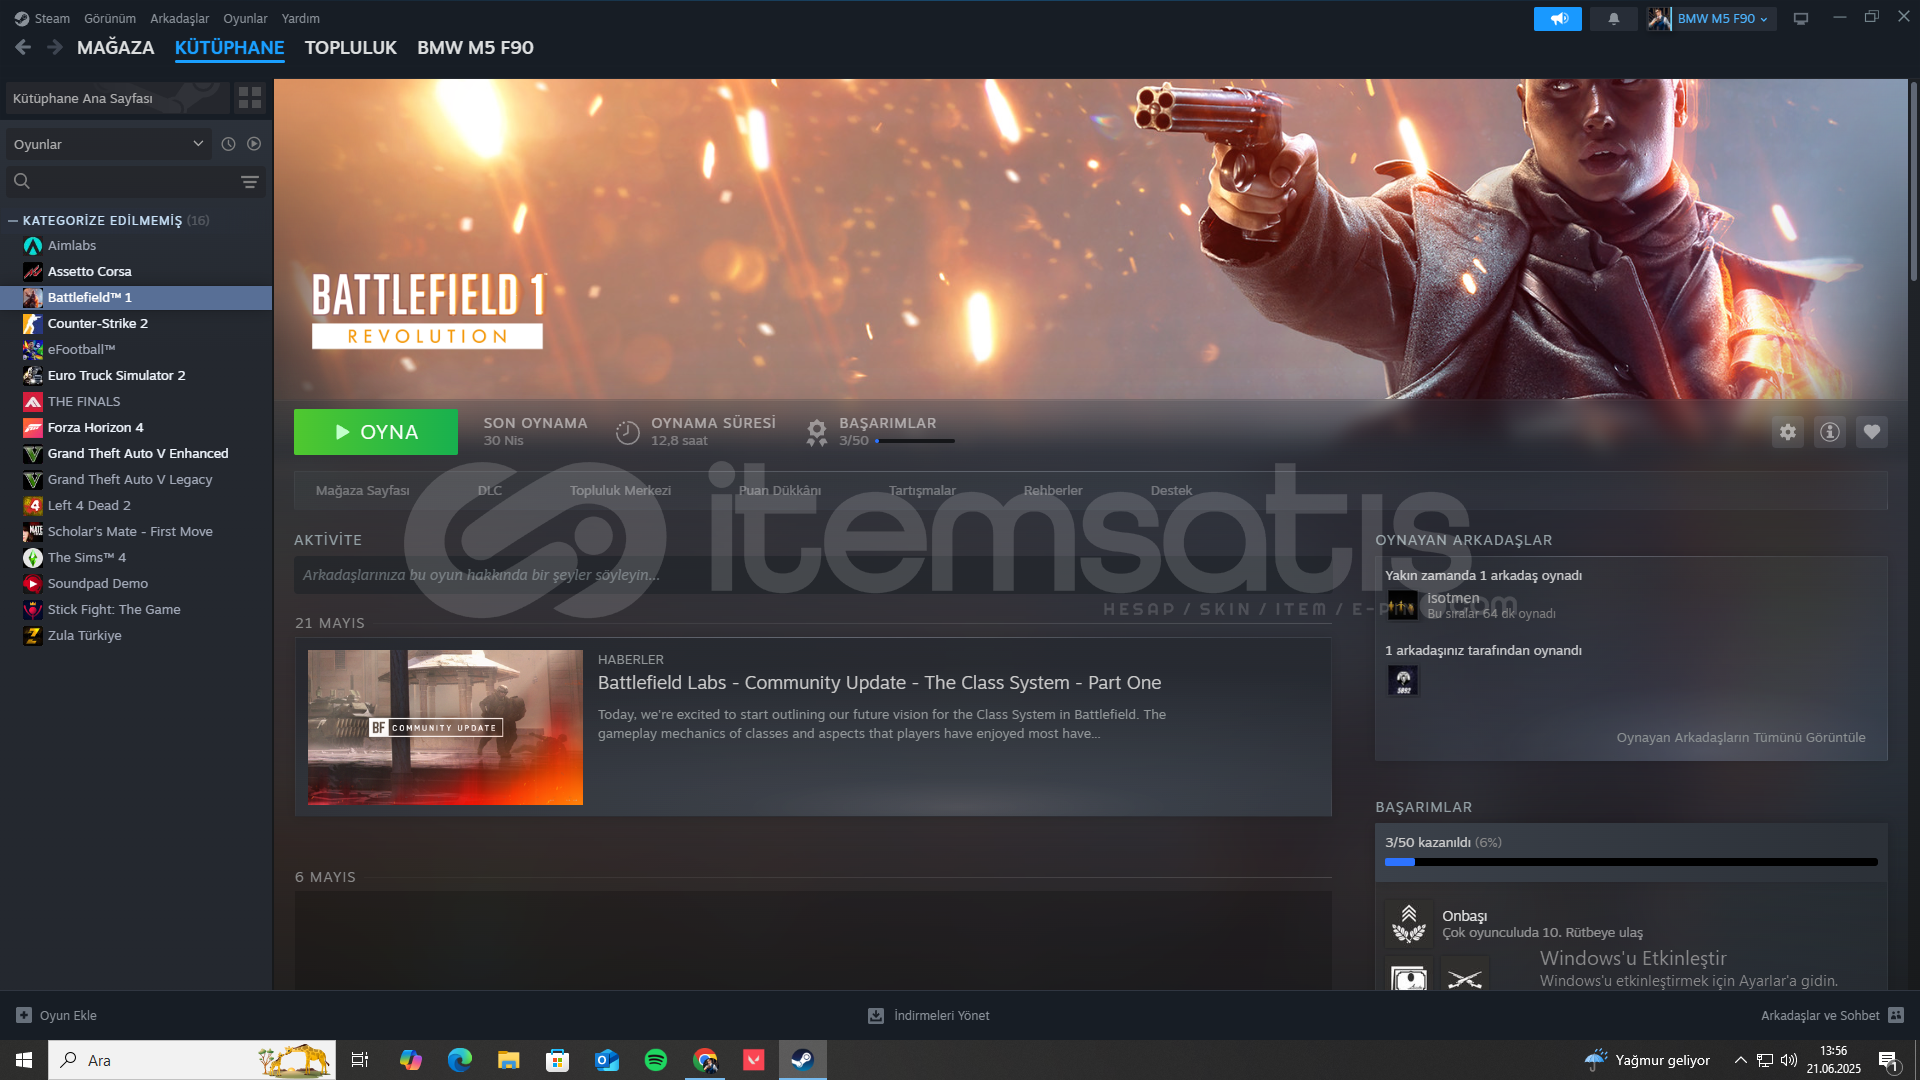Open File Explorer from the taskbar

pos(509,1060)
